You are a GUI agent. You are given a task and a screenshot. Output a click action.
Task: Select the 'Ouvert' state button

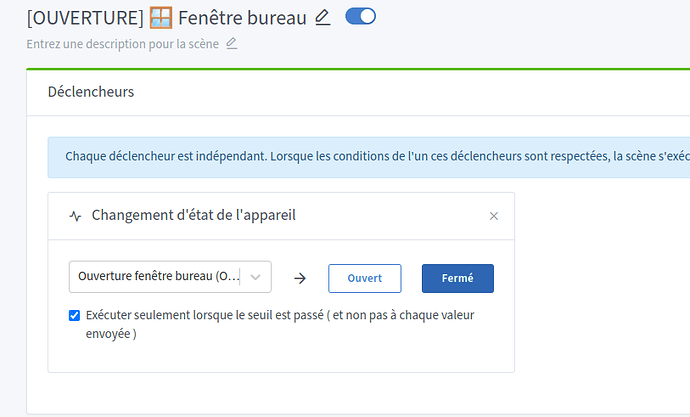pyautogui.click(x=364, y=278)
